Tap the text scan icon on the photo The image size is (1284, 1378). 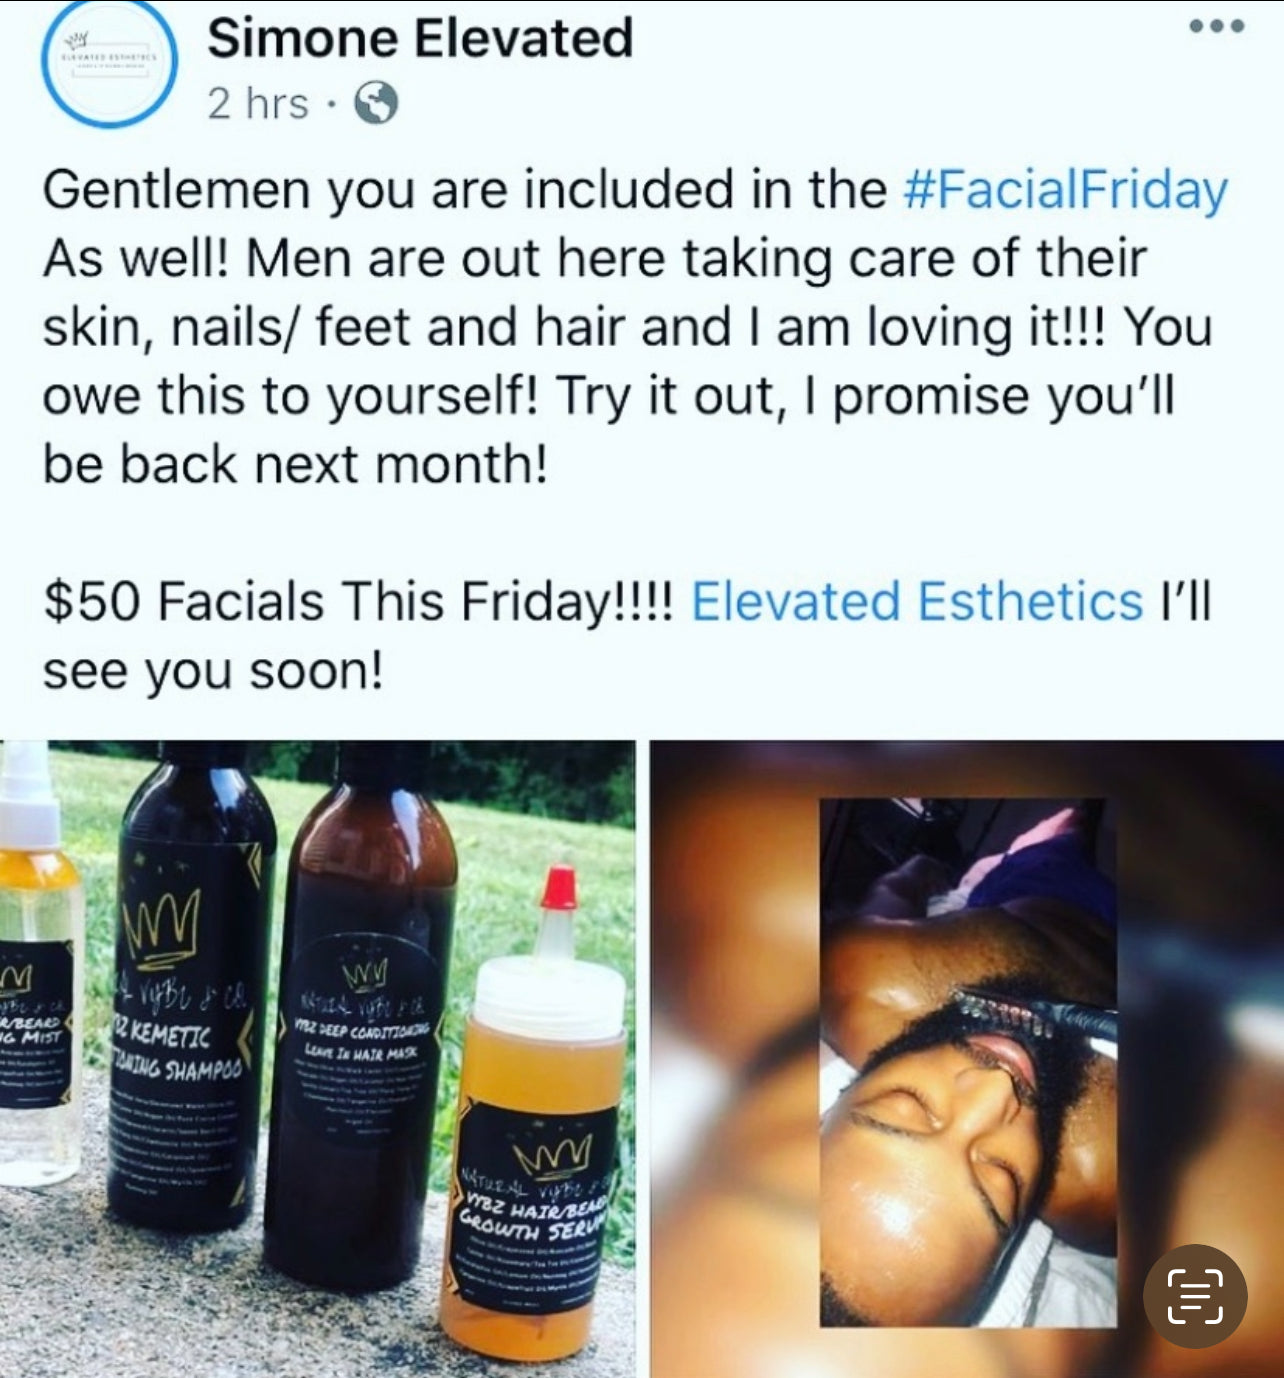1195,1296
